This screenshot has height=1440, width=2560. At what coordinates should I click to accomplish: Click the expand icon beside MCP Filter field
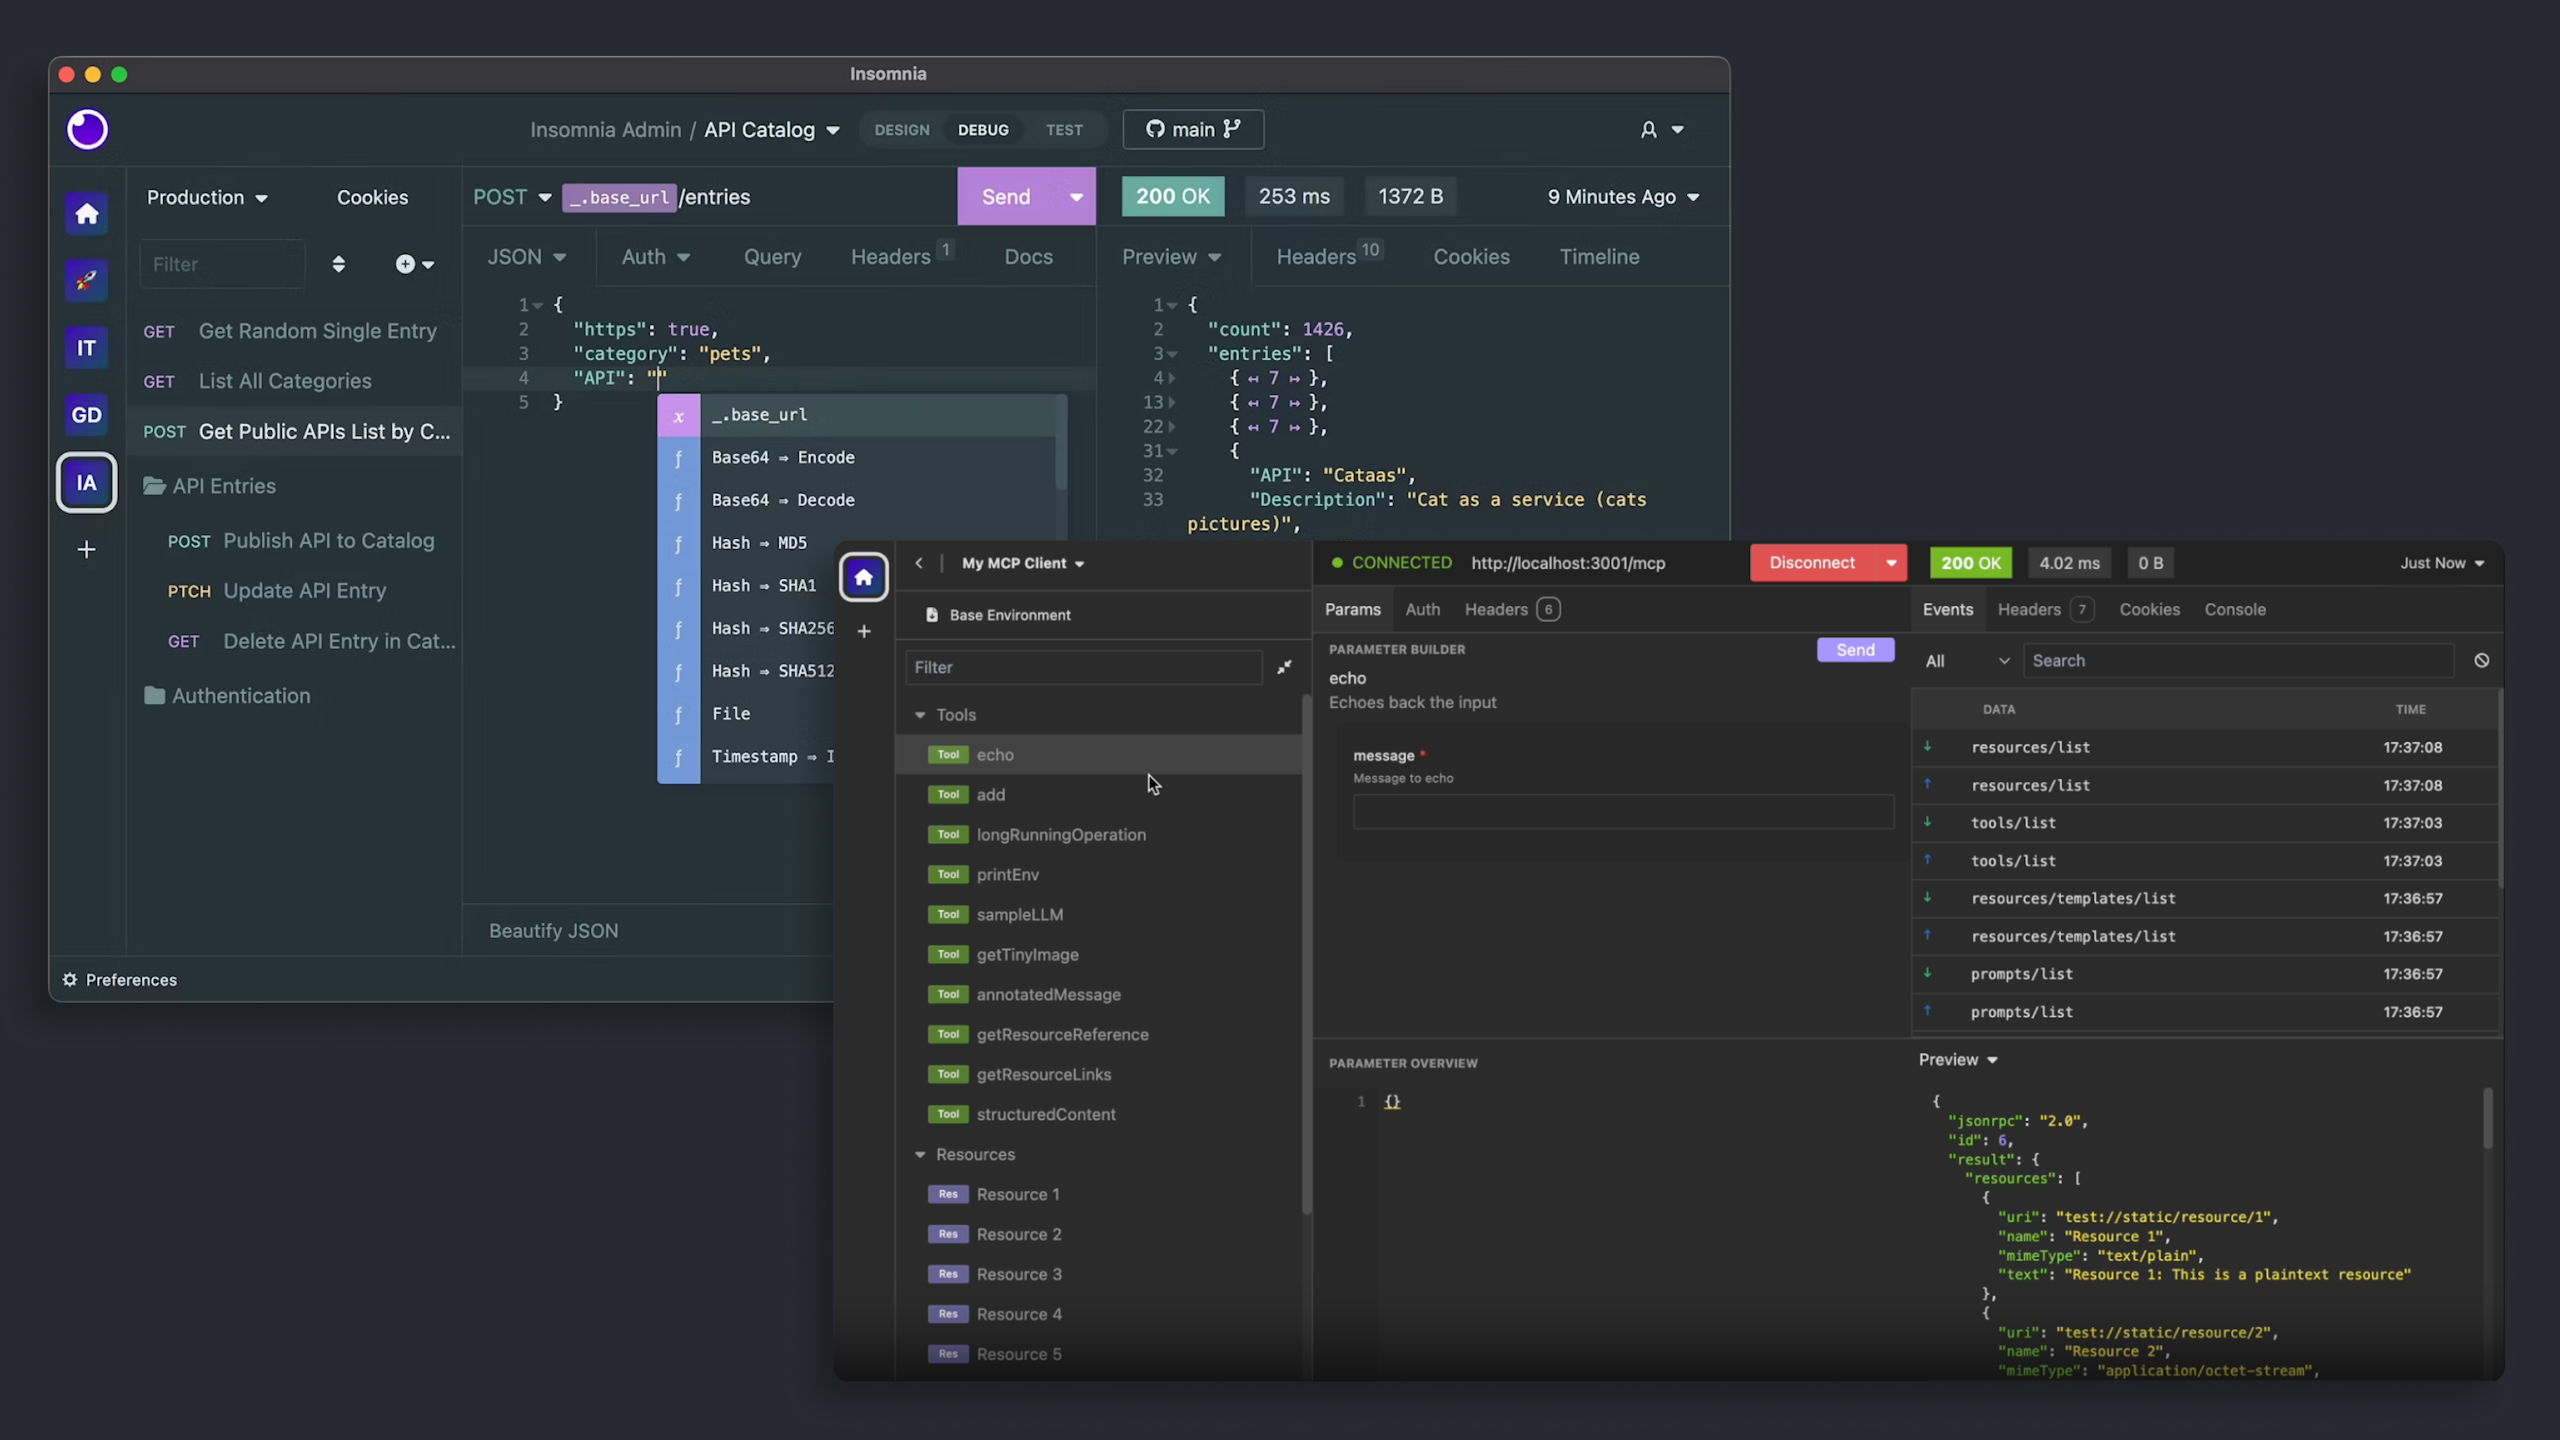(1284, 667)
